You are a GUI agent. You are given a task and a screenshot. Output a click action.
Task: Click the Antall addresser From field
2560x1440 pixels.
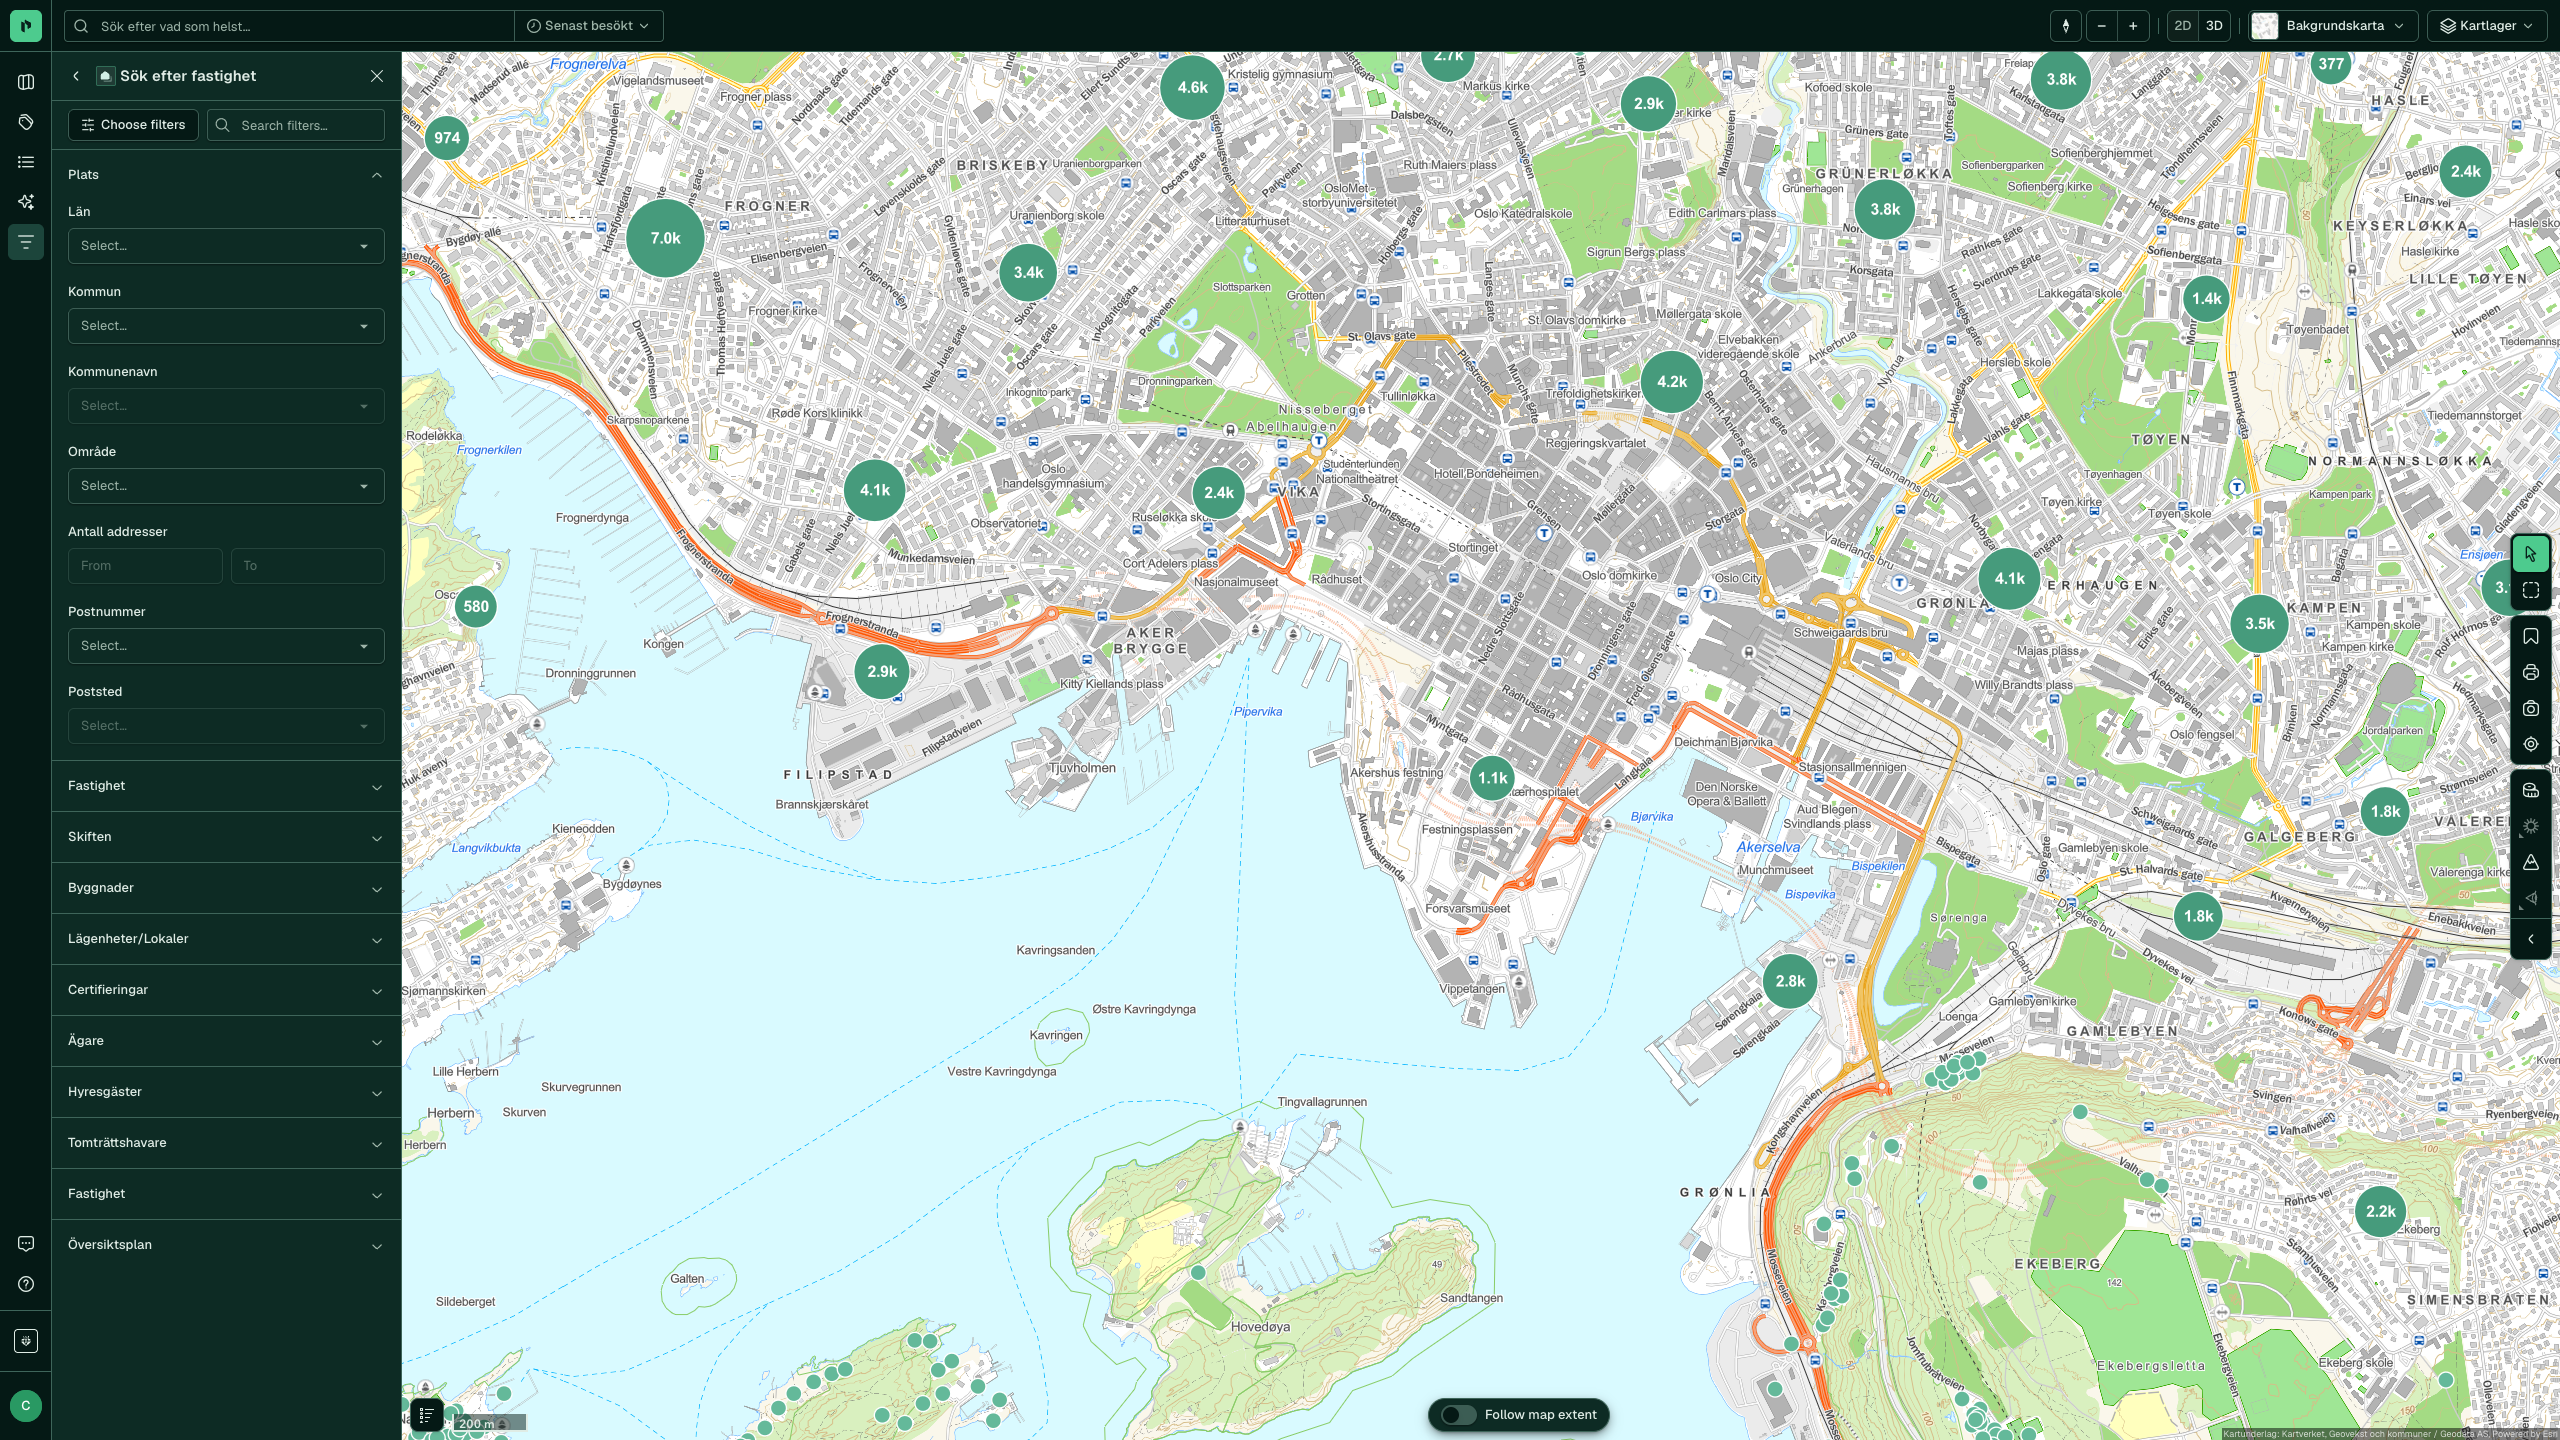tap(145, 566)
